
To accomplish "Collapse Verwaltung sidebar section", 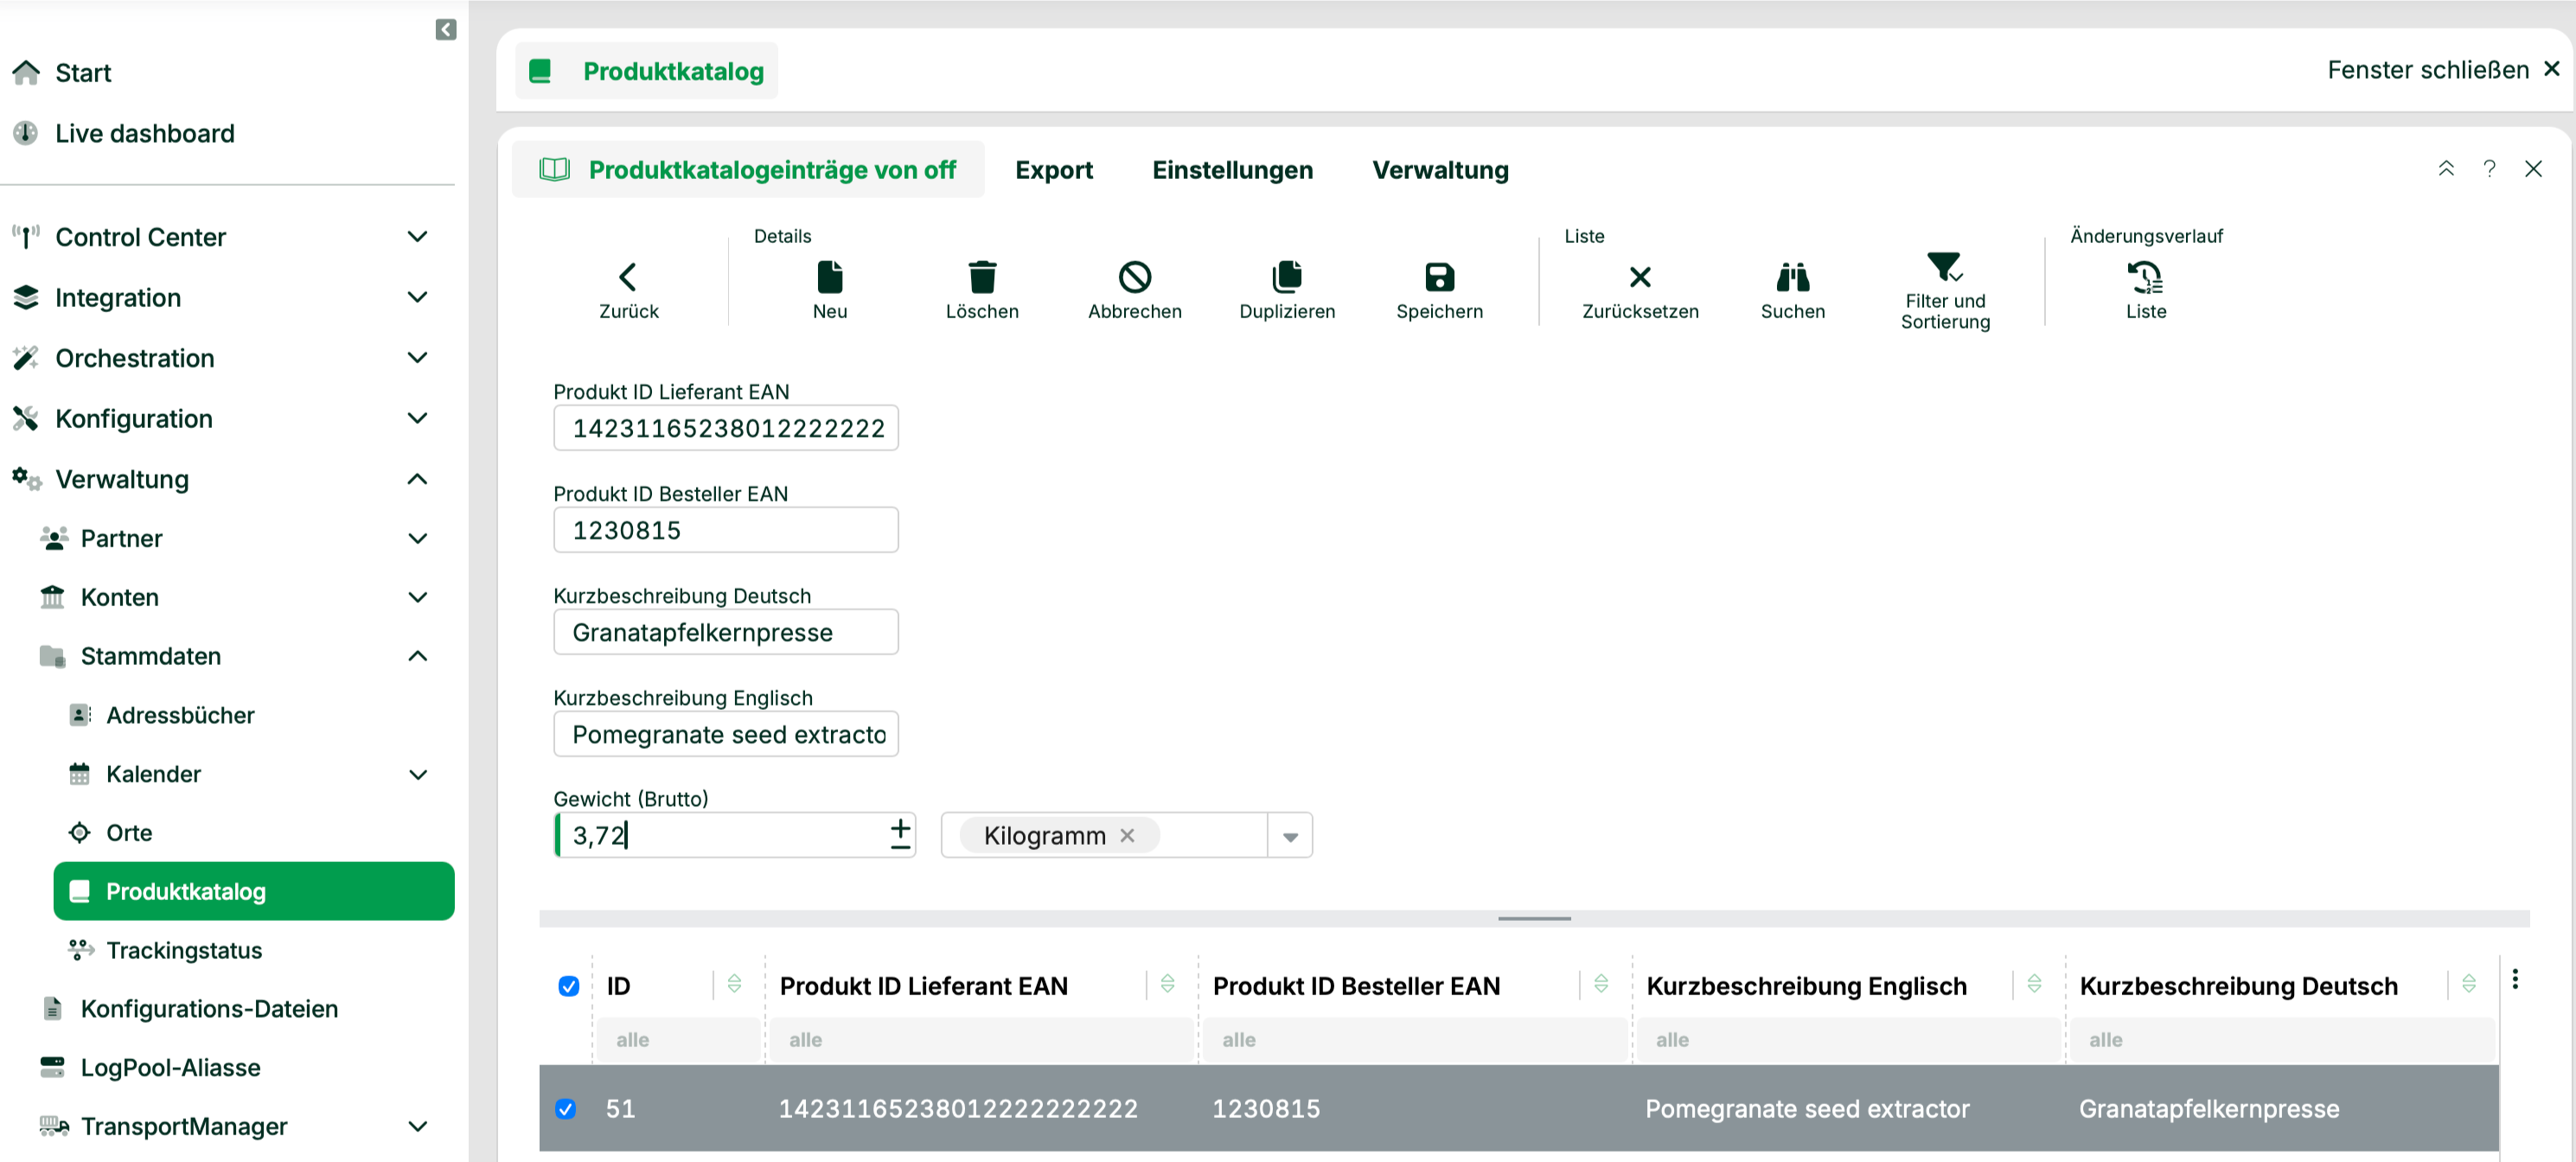I will point(417,479).
